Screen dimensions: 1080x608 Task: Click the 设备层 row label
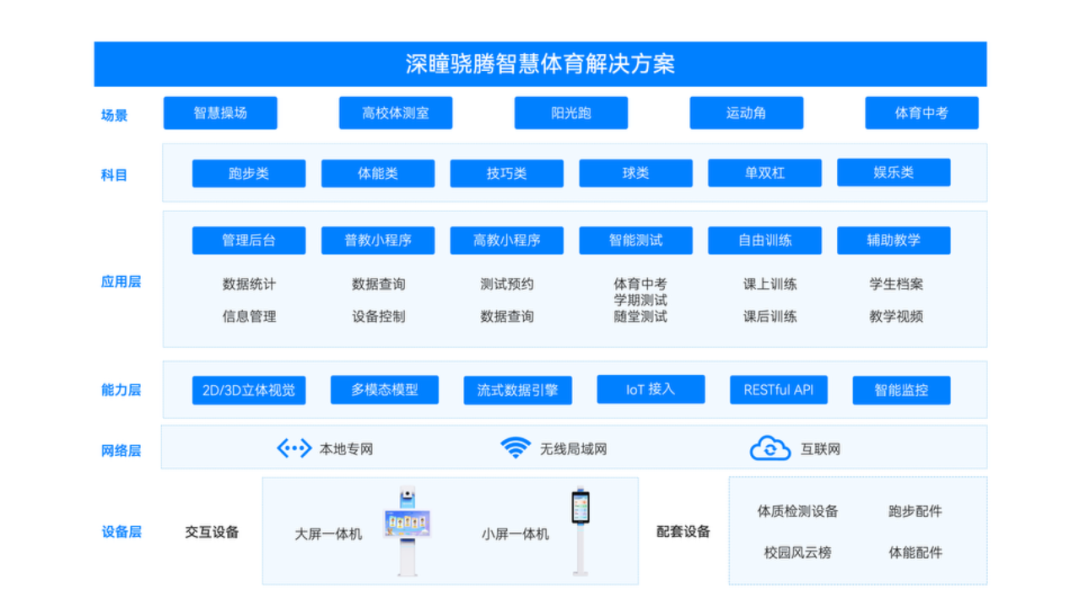[x=121, y=532]
